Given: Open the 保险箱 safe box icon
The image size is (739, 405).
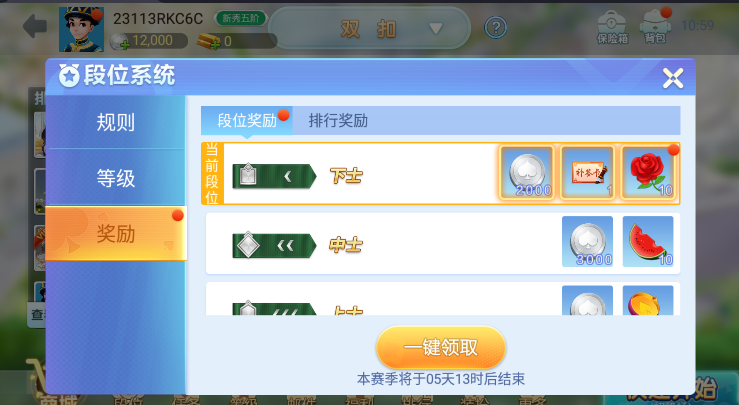Looking at the screenshot, I should click(x=612, y=27).
